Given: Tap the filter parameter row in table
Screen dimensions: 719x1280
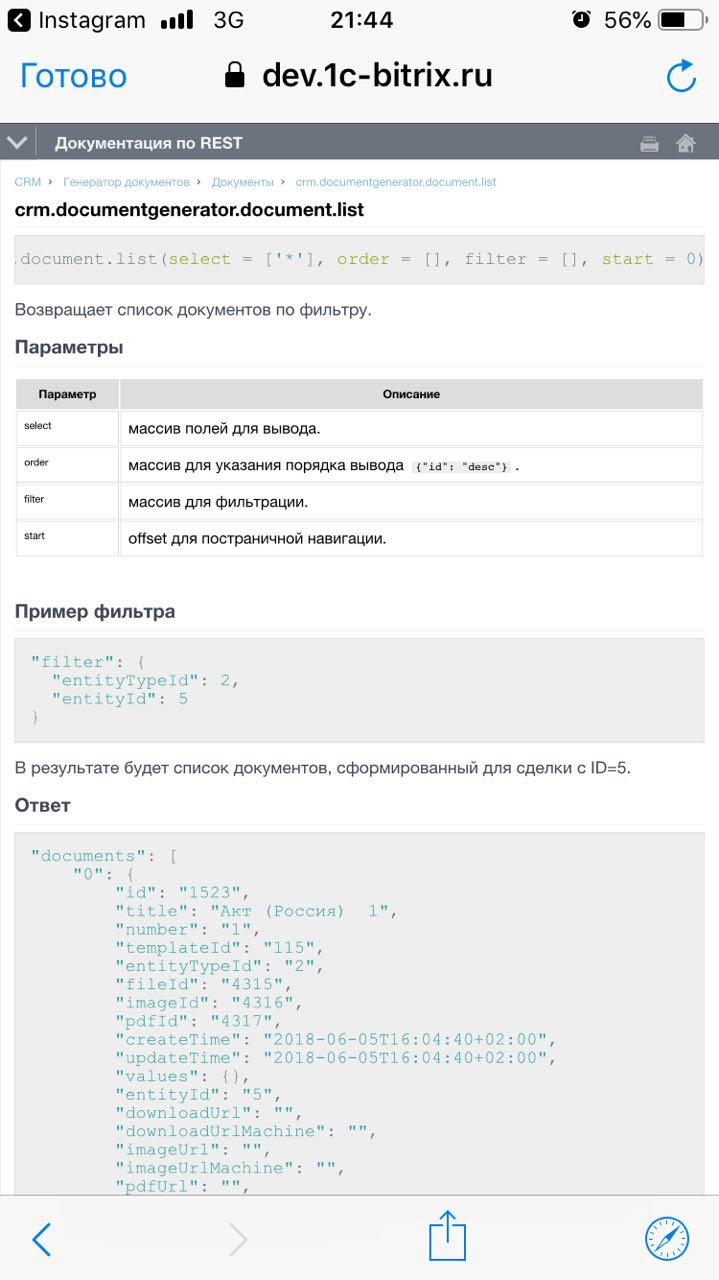Looking at the screenshot, I should pyautogui.click(x=359, y=501).
